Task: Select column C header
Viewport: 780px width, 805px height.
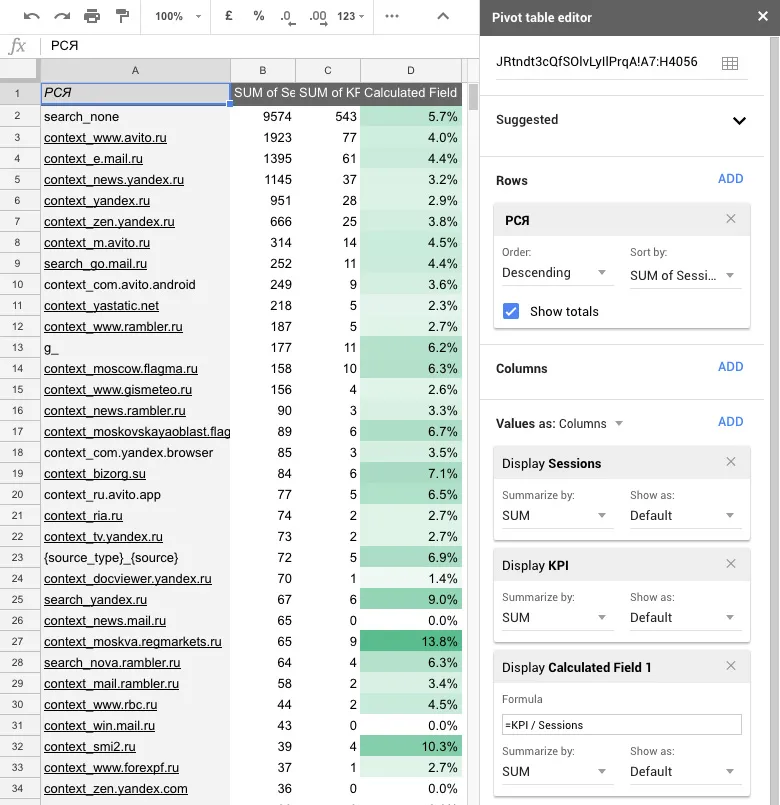Action: pos(328,70)
